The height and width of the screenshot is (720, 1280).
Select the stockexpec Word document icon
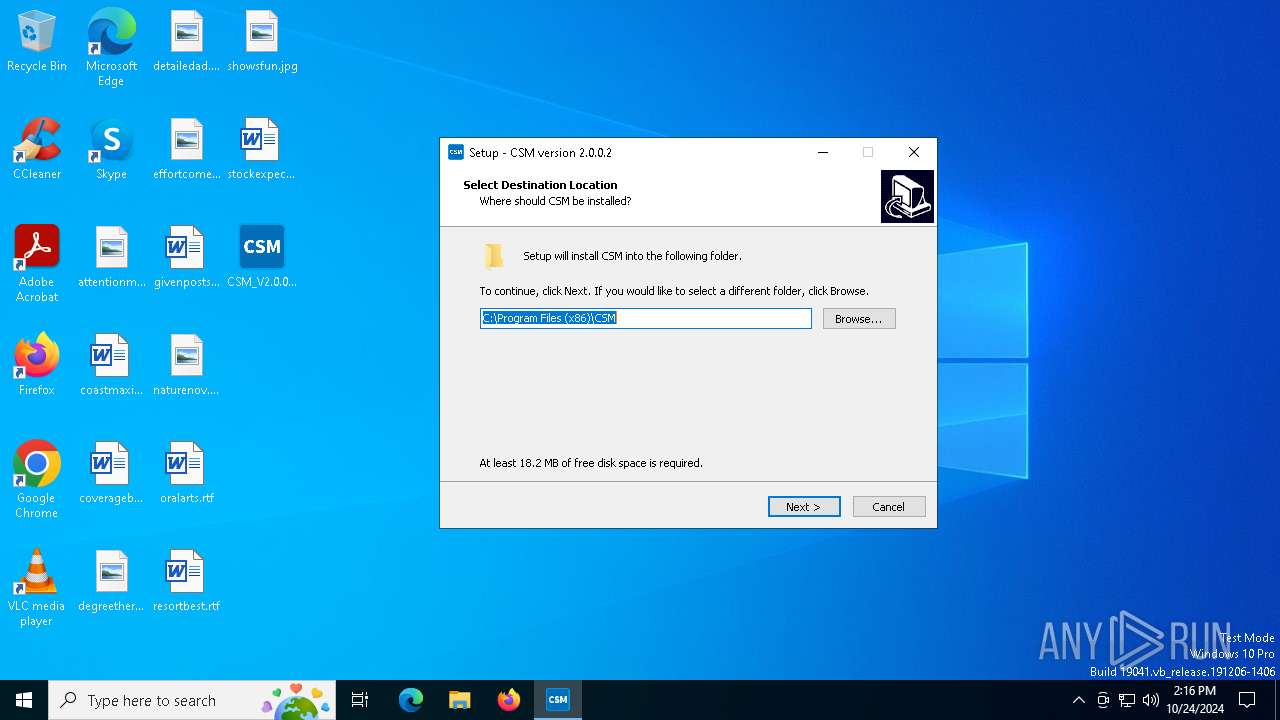tap(262, 149)
